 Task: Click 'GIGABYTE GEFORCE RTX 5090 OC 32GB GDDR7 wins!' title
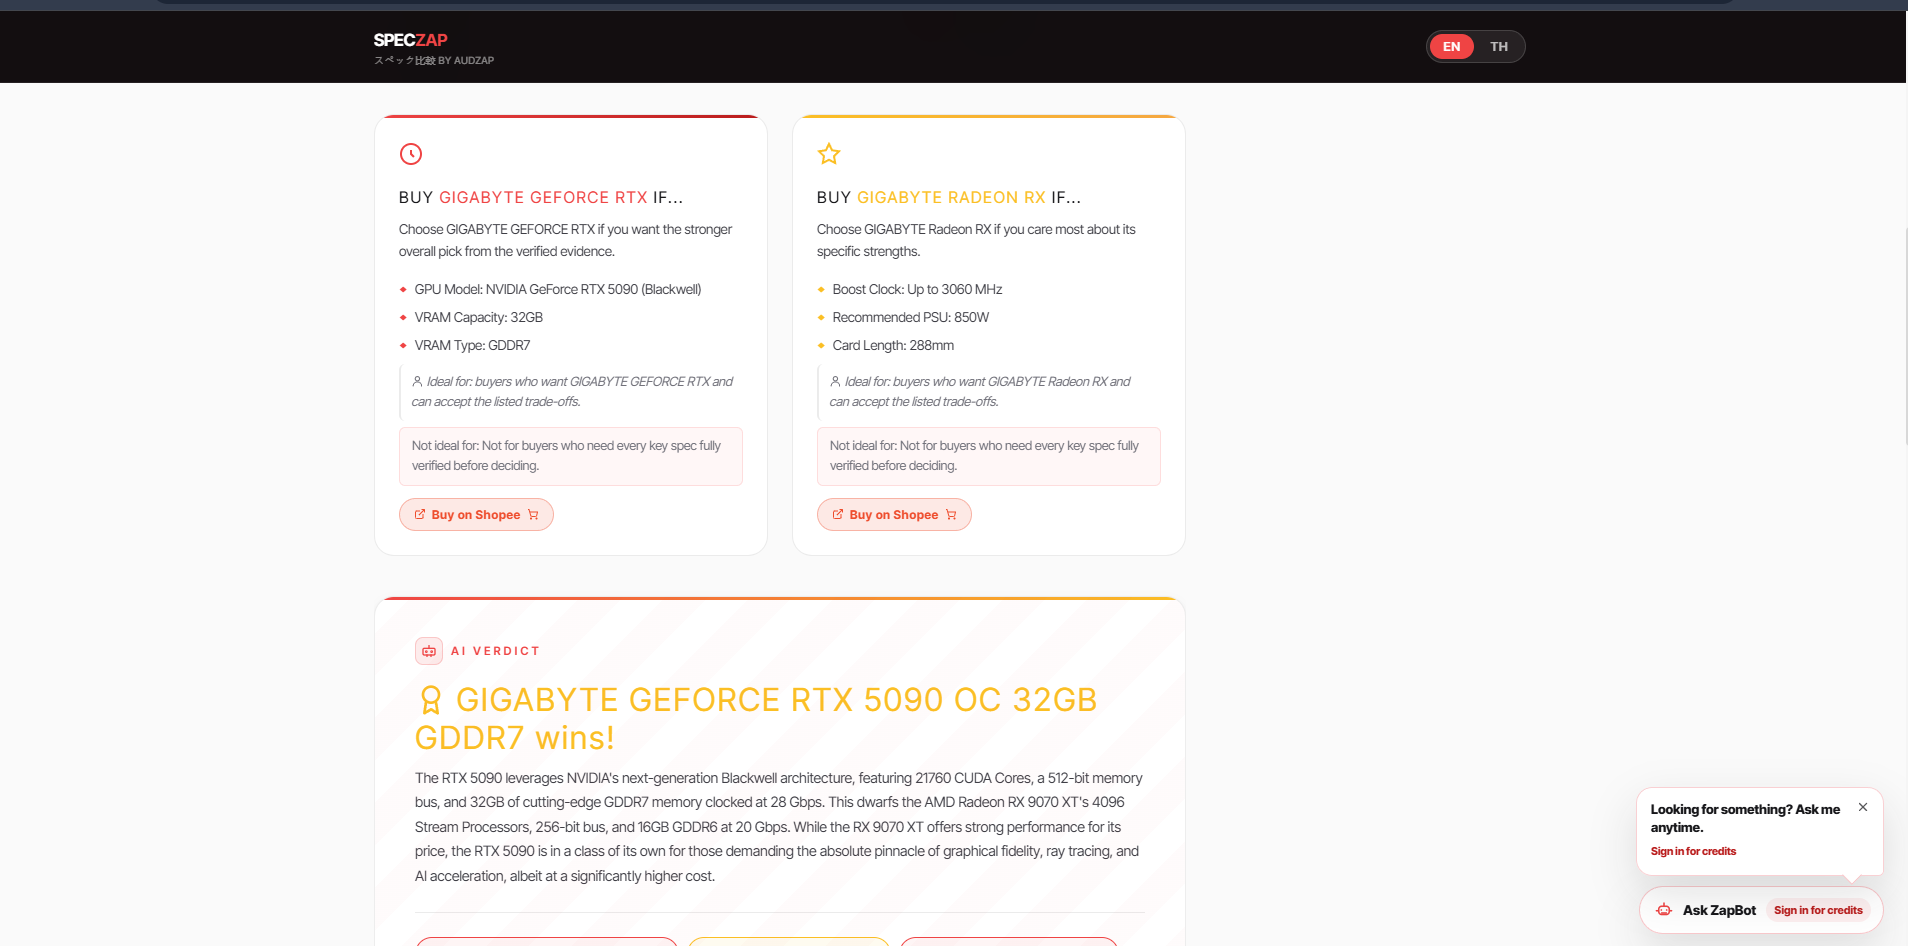(x=757, y=718)
